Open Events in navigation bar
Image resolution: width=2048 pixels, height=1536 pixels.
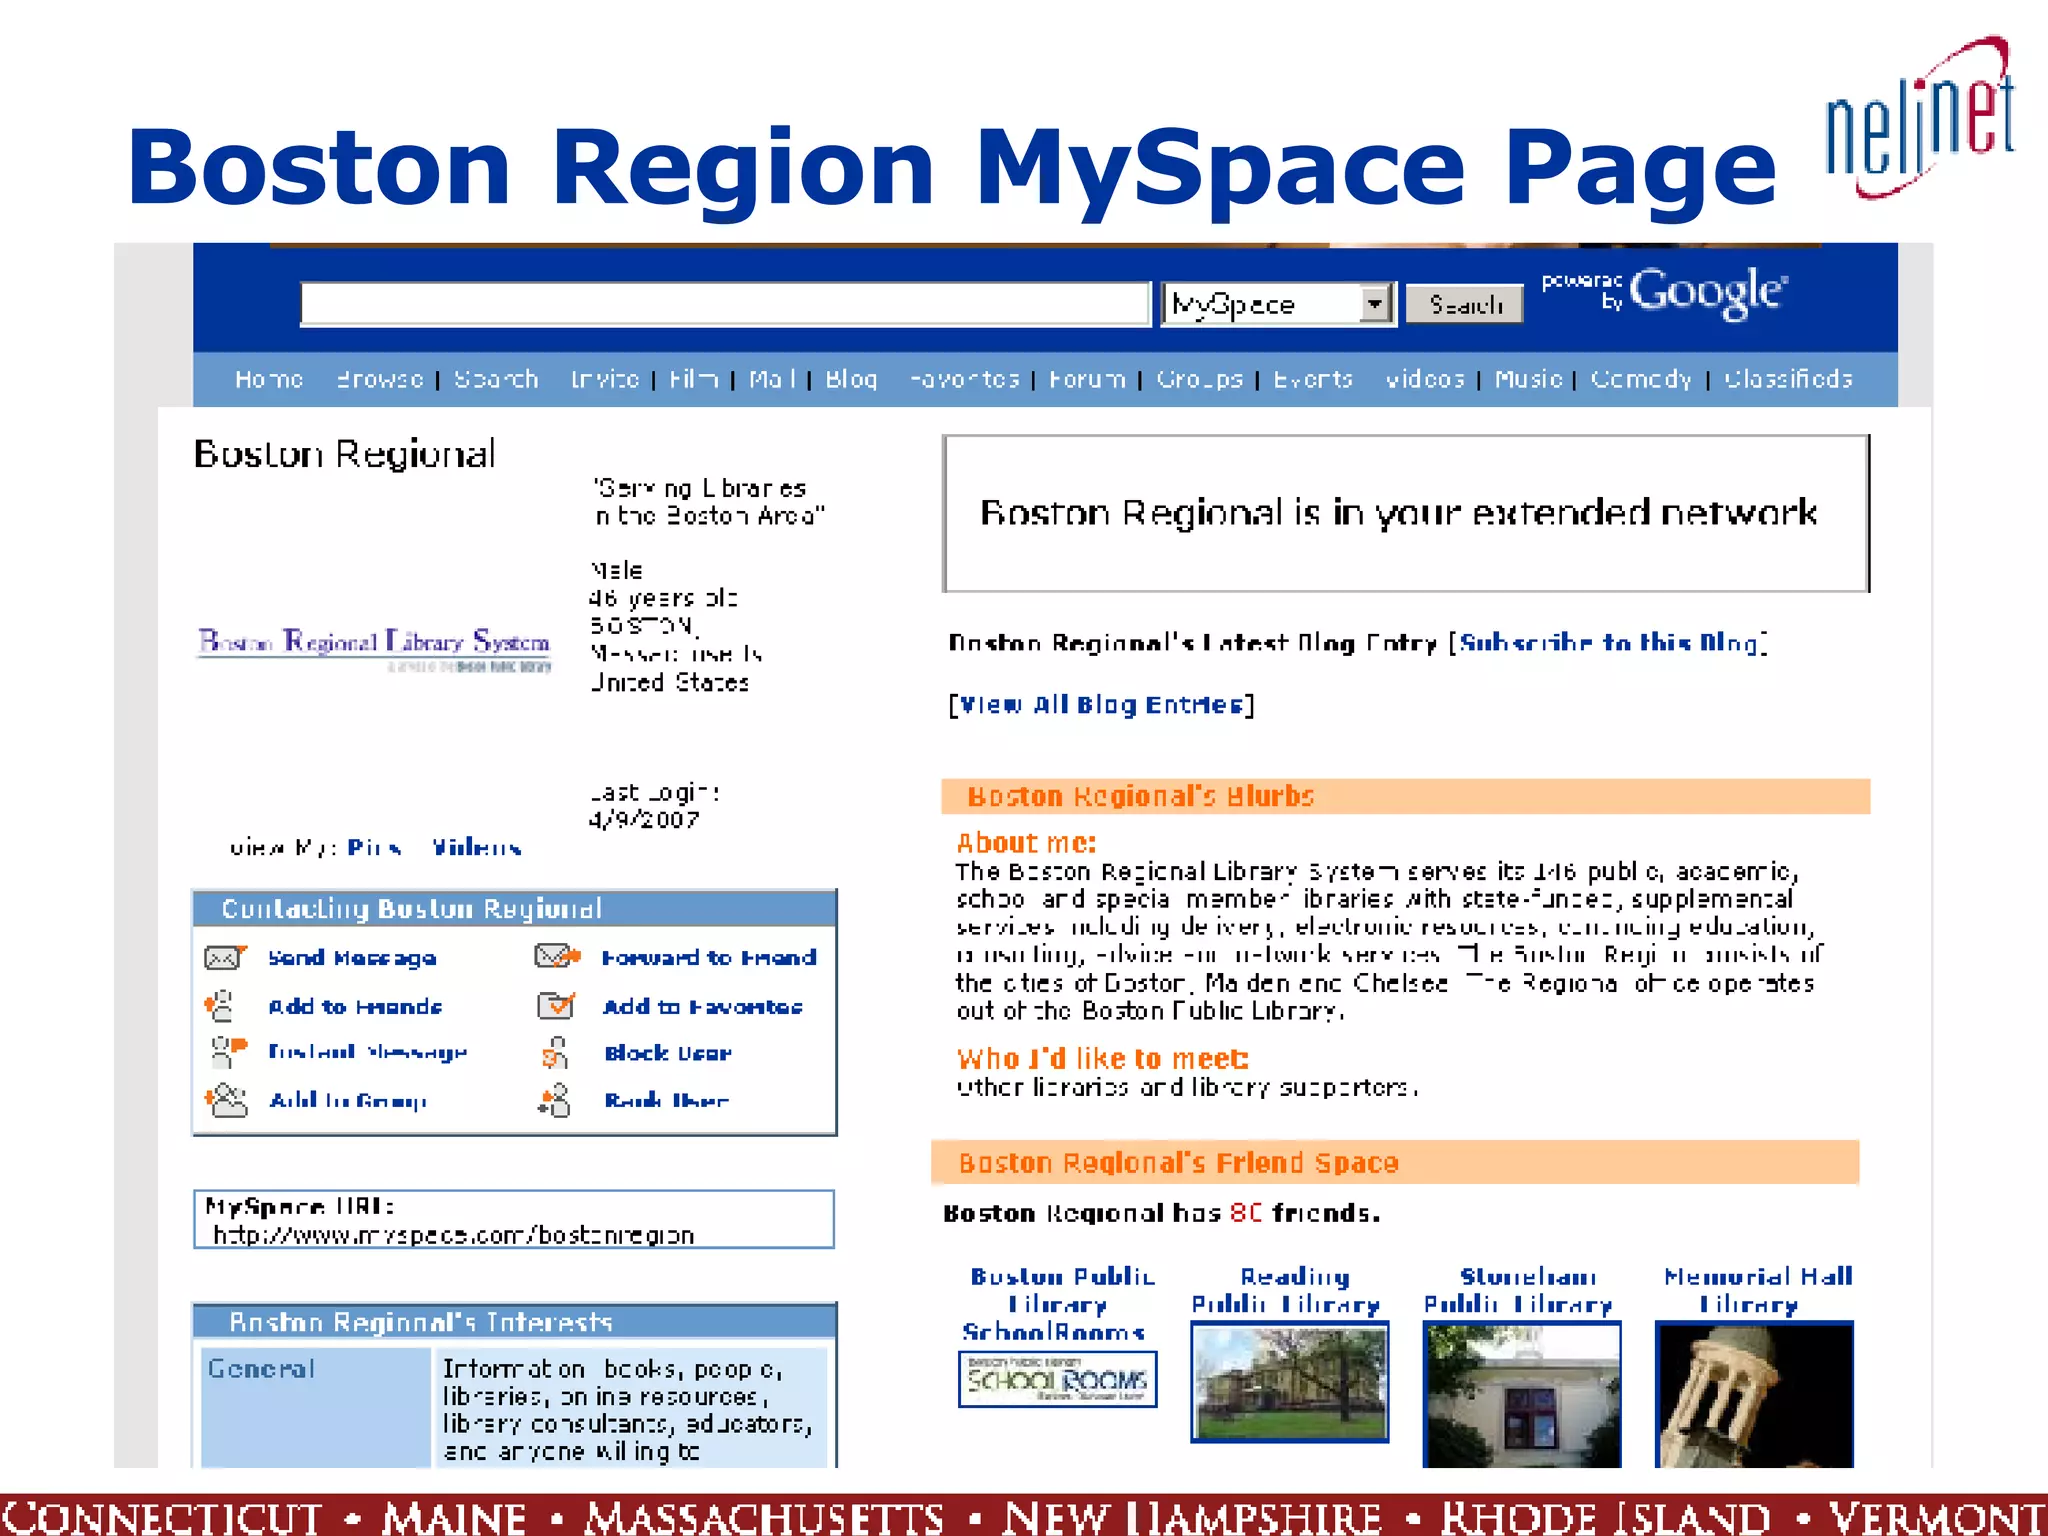(x=1312, y=379)
